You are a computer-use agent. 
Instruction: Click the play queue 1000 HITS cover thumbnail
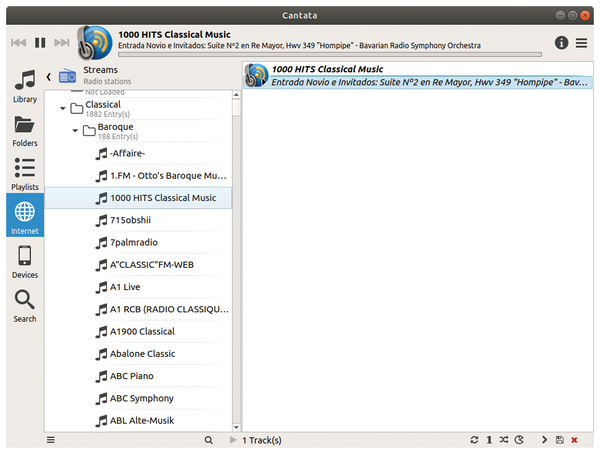[256, 75]
